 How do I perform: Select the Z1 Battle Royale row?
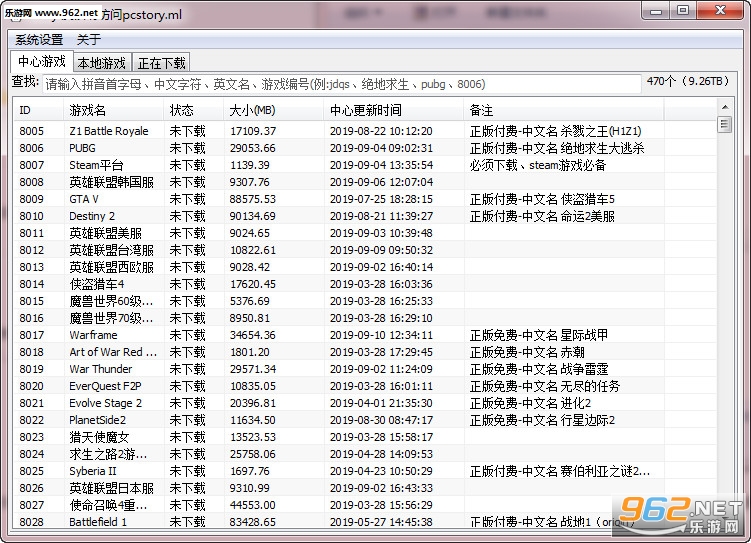365,131
